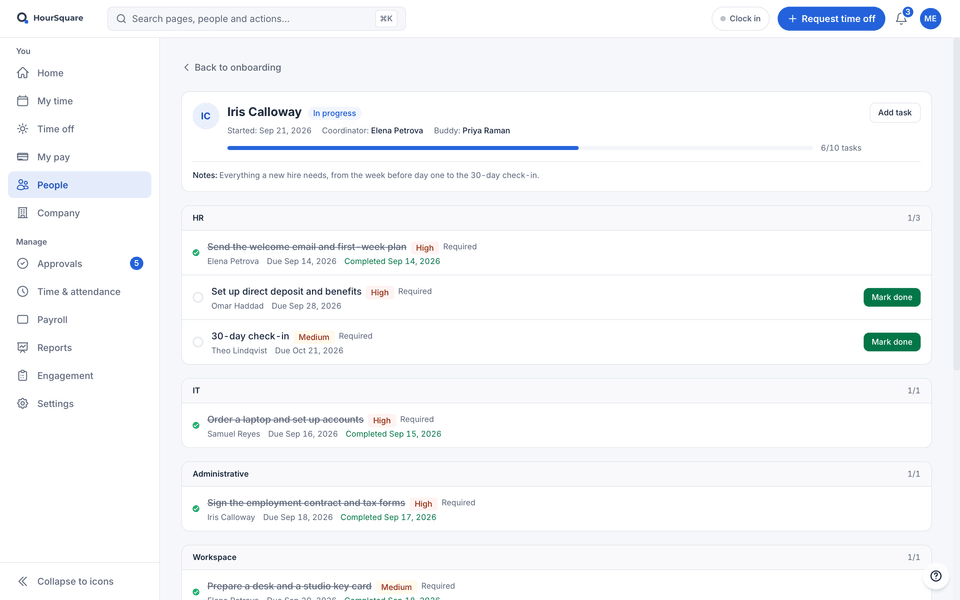Click the Add task button
This screenshot has height=600, width=960.
pyautogui.click(x=894, y=113)
